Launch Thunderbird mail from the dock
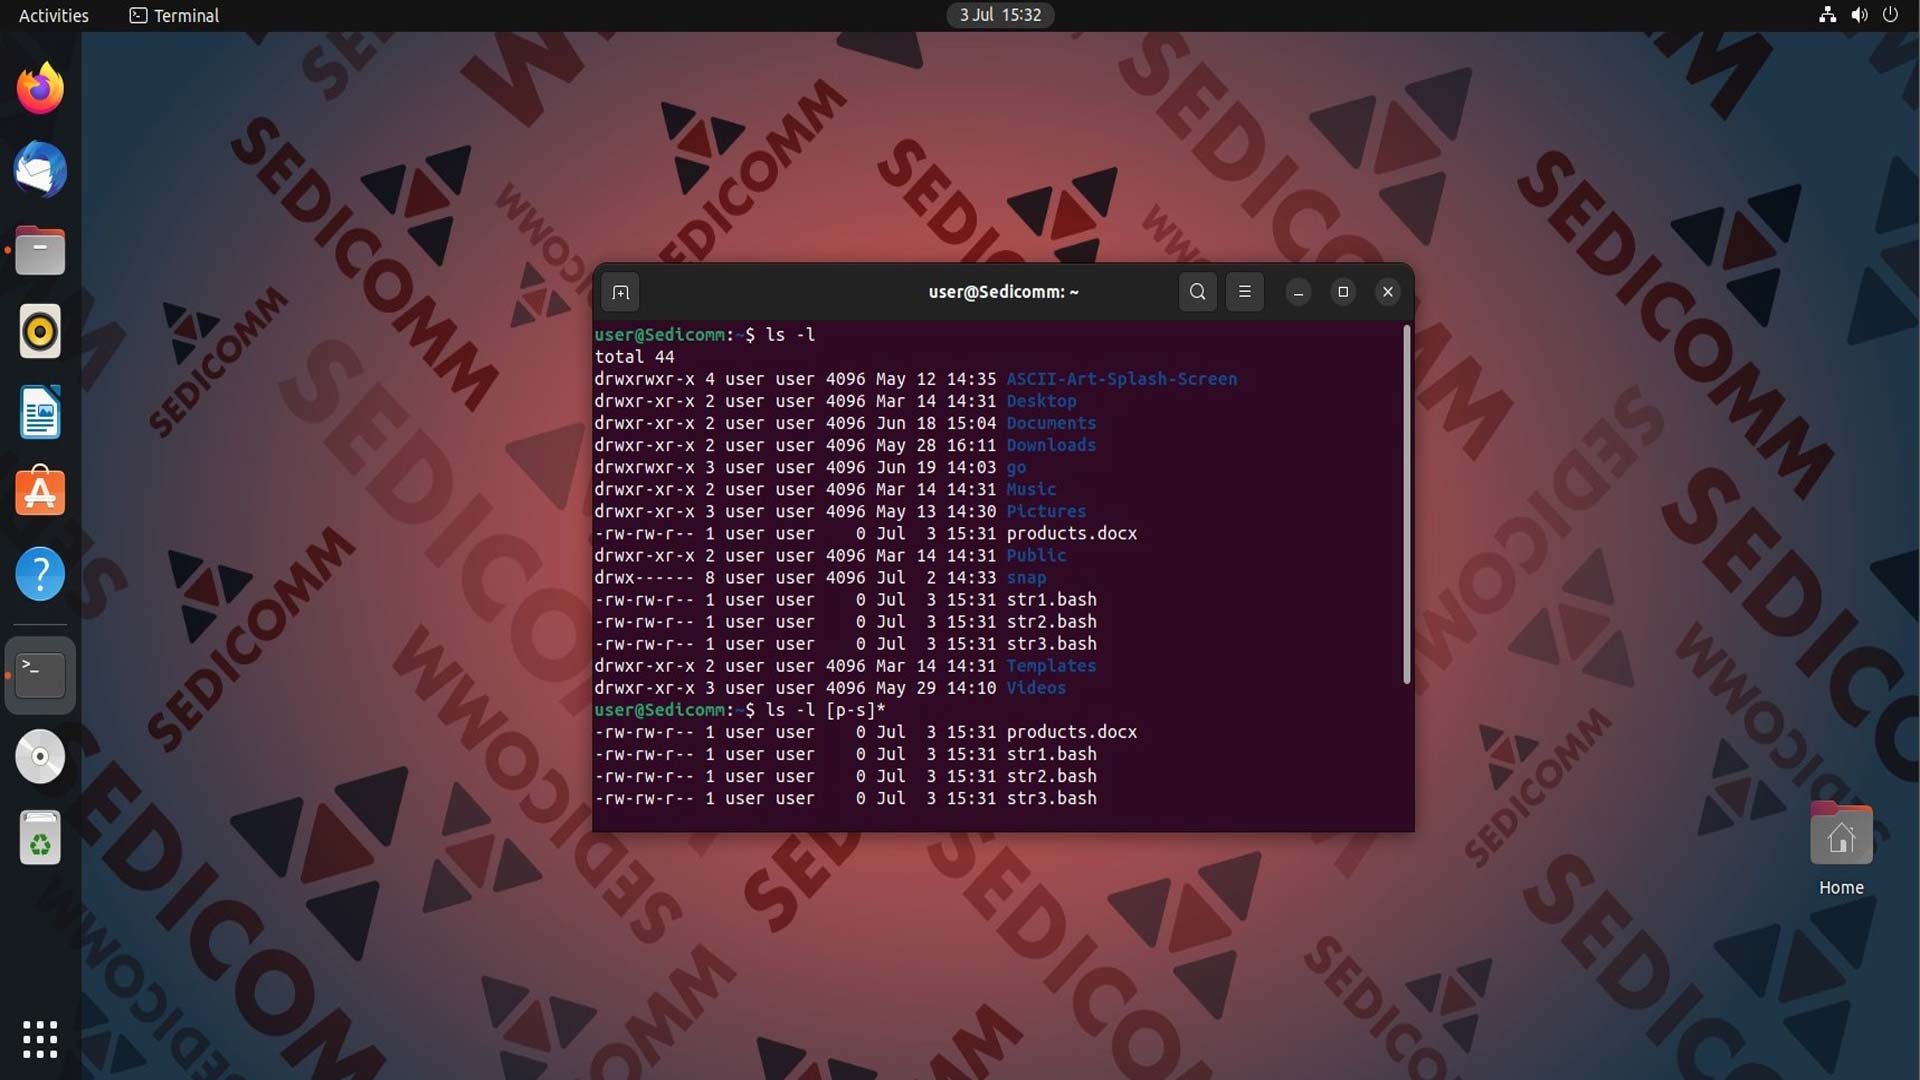Screen dimensions: 1920x1080 tap(40, 169)
